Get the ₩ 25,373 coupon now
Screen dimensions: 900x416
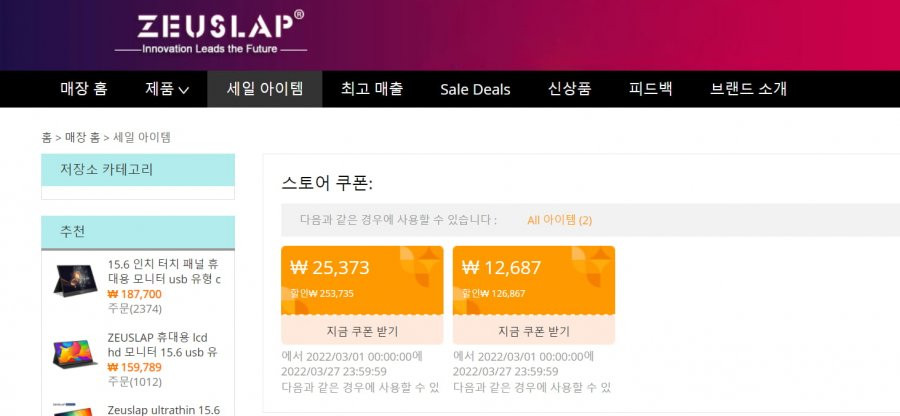(362, 331)
